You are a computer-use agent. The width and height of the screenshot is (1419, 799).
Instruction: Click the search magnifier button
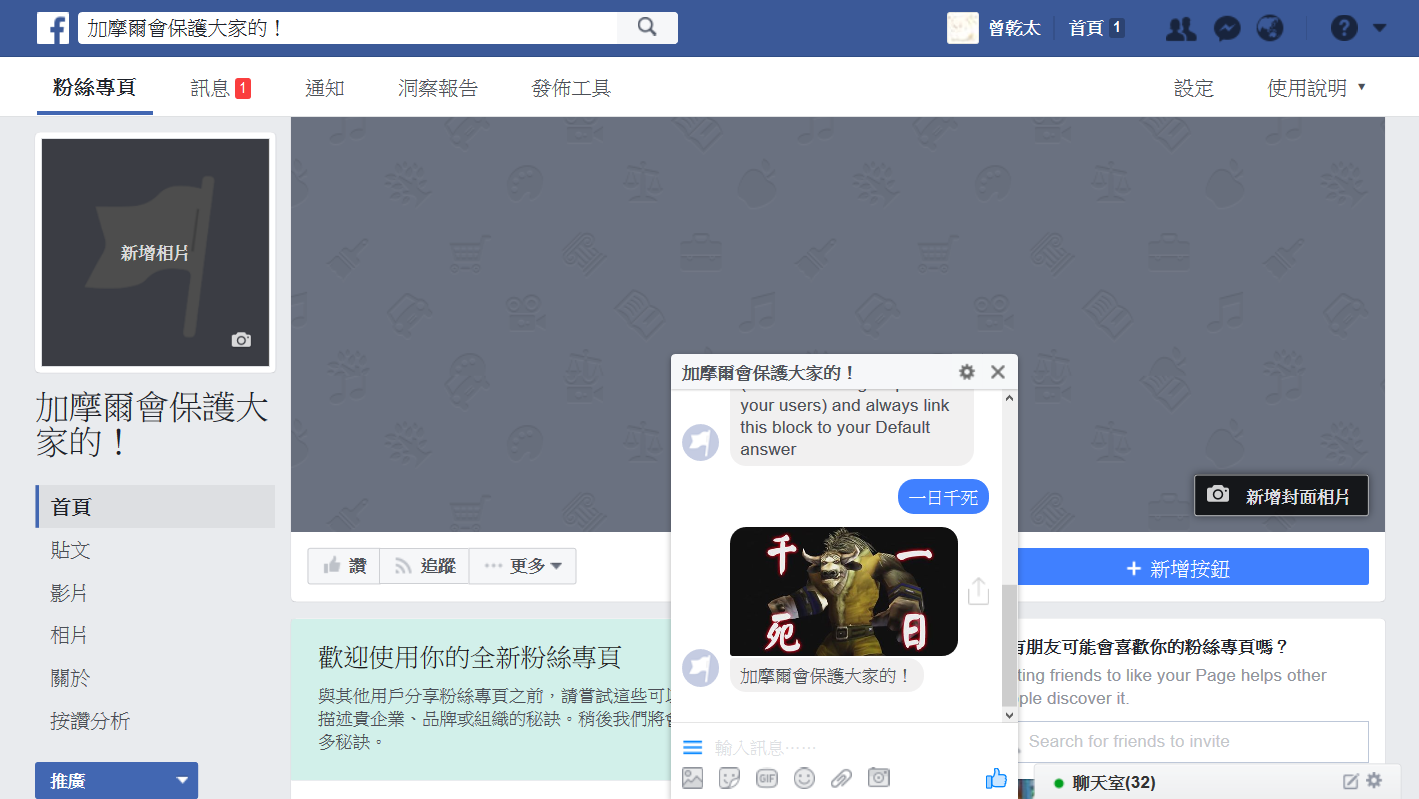coord(647,28)
